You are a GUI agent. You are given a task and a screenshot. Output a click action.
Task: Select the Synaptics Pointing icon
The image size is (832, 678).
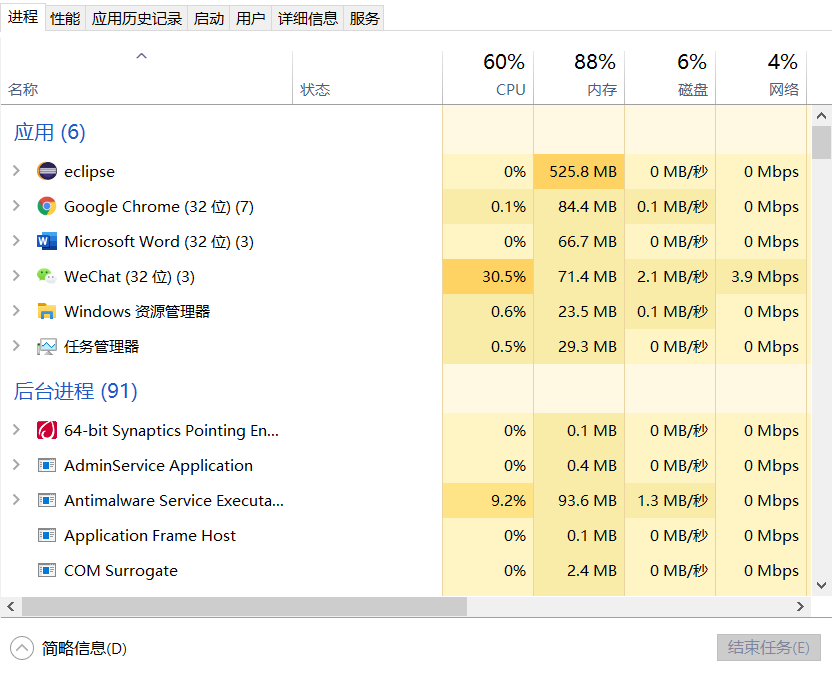(47, 430)
